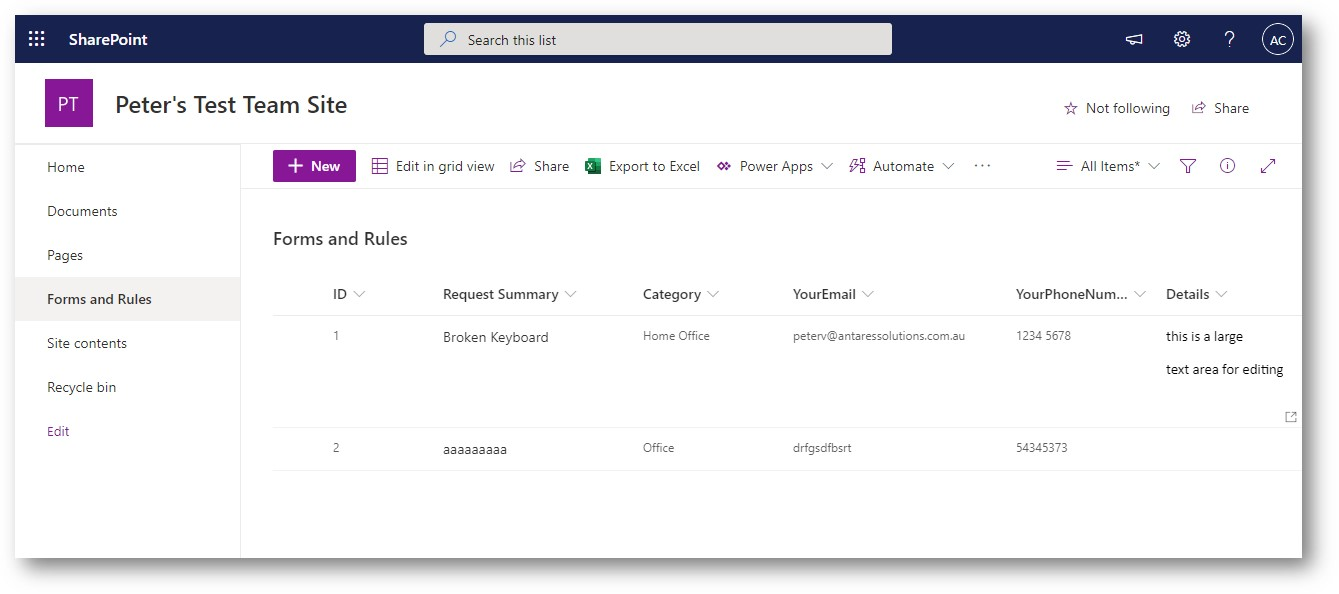Open the All Items view switcher
Viewport: 1339px width, 594px height.
(x=1108, y=166)
